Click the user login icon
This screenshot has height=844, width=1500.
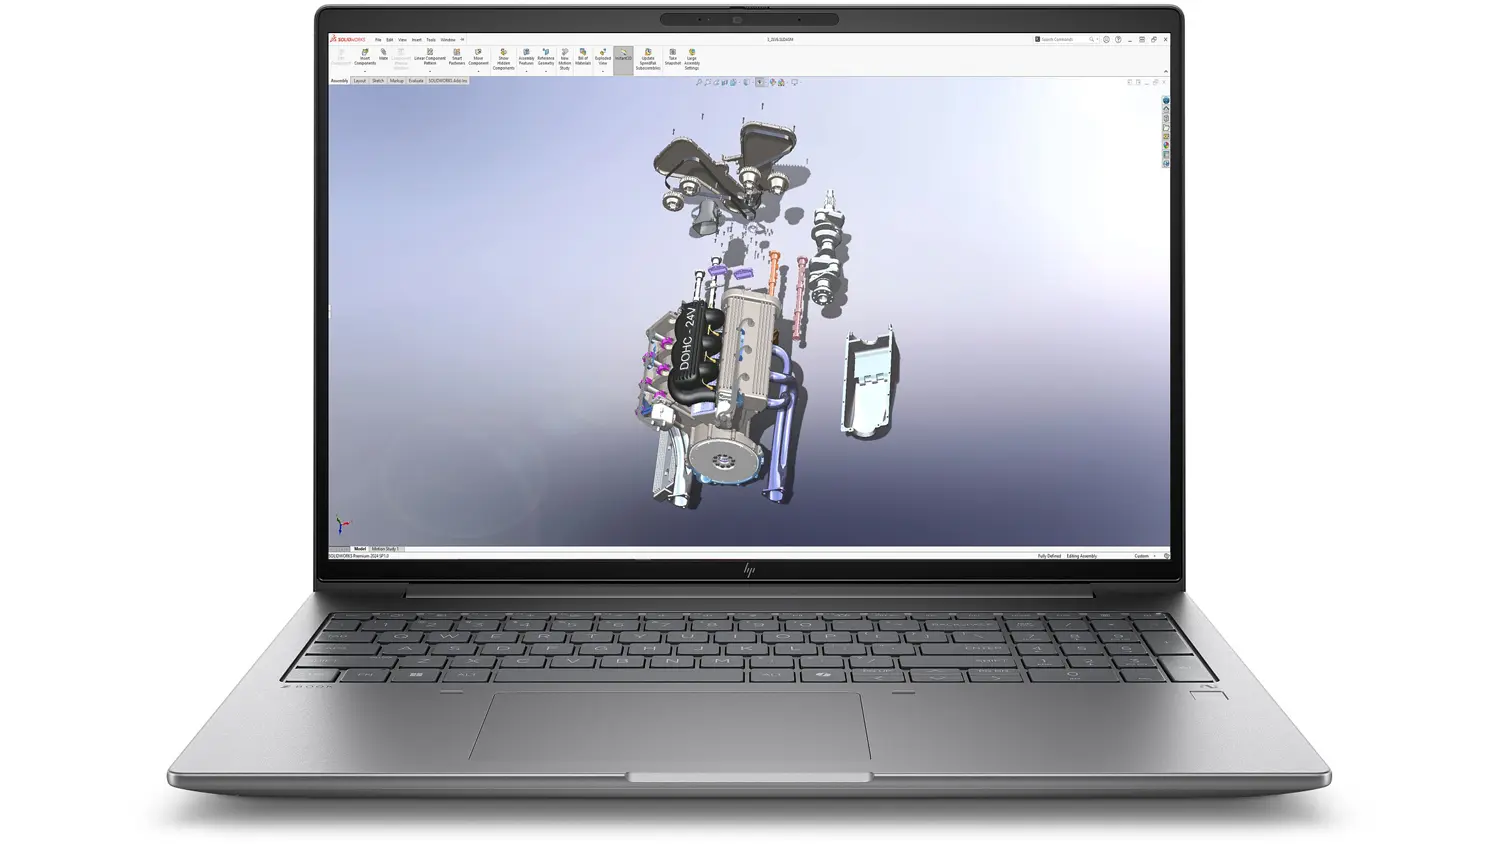(x=1106, y=39)
